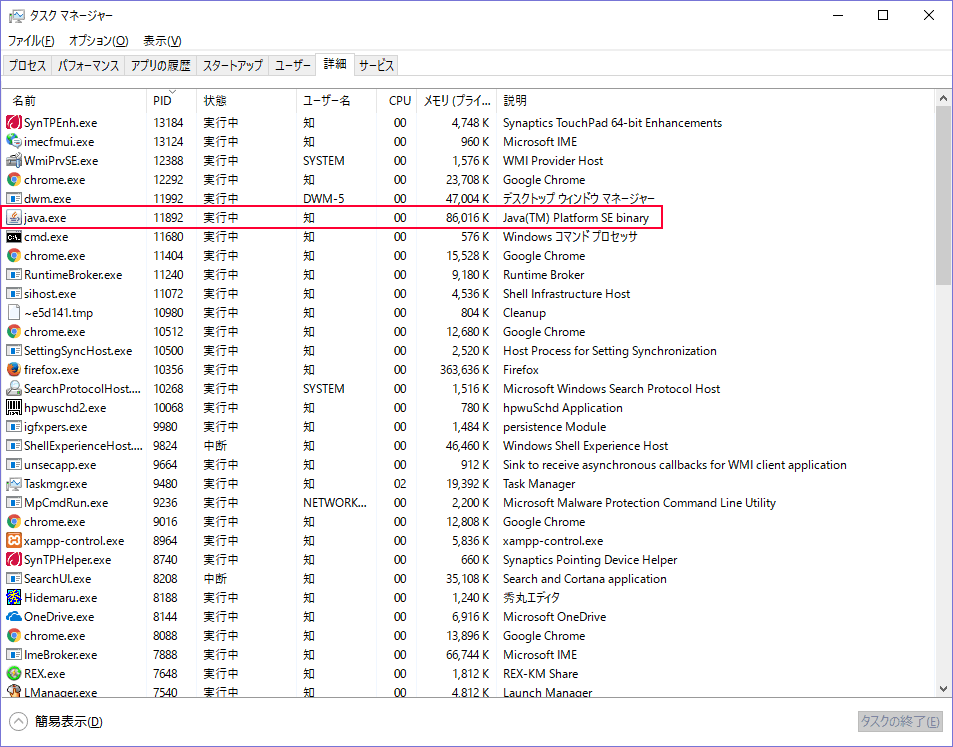The height and width of the screenshot is (747, 953).
Task: Click the Java(TM) Platform SE binary description
Action: (576, 218)
